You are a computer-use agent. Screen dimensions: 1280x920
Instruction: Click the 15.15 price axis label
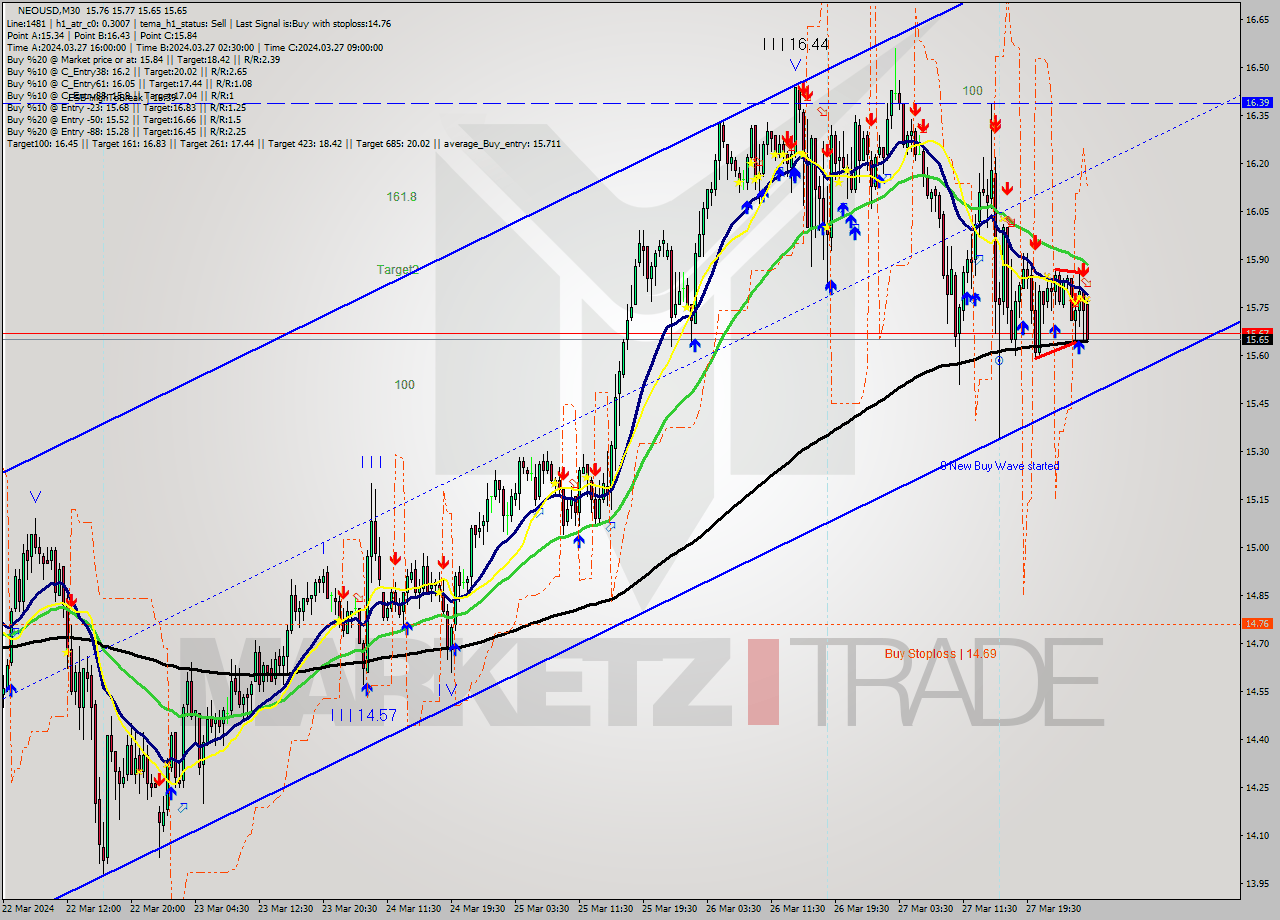1256,499
